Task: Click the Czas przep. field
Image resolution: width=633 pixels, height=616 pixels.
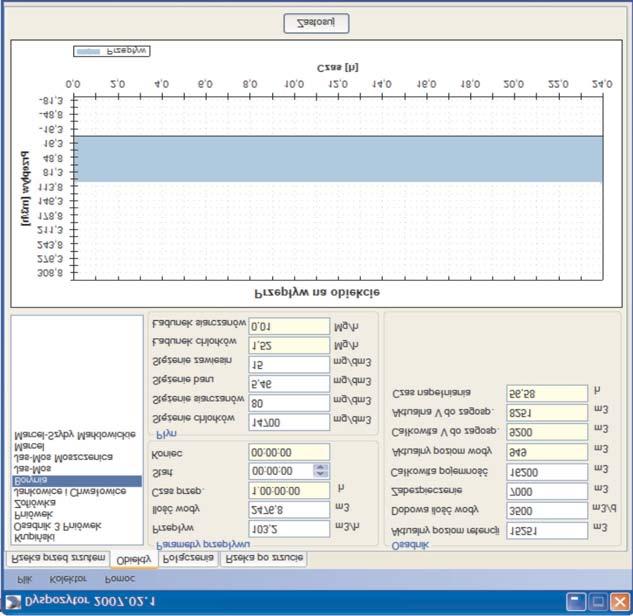Action: pos(289,491)
